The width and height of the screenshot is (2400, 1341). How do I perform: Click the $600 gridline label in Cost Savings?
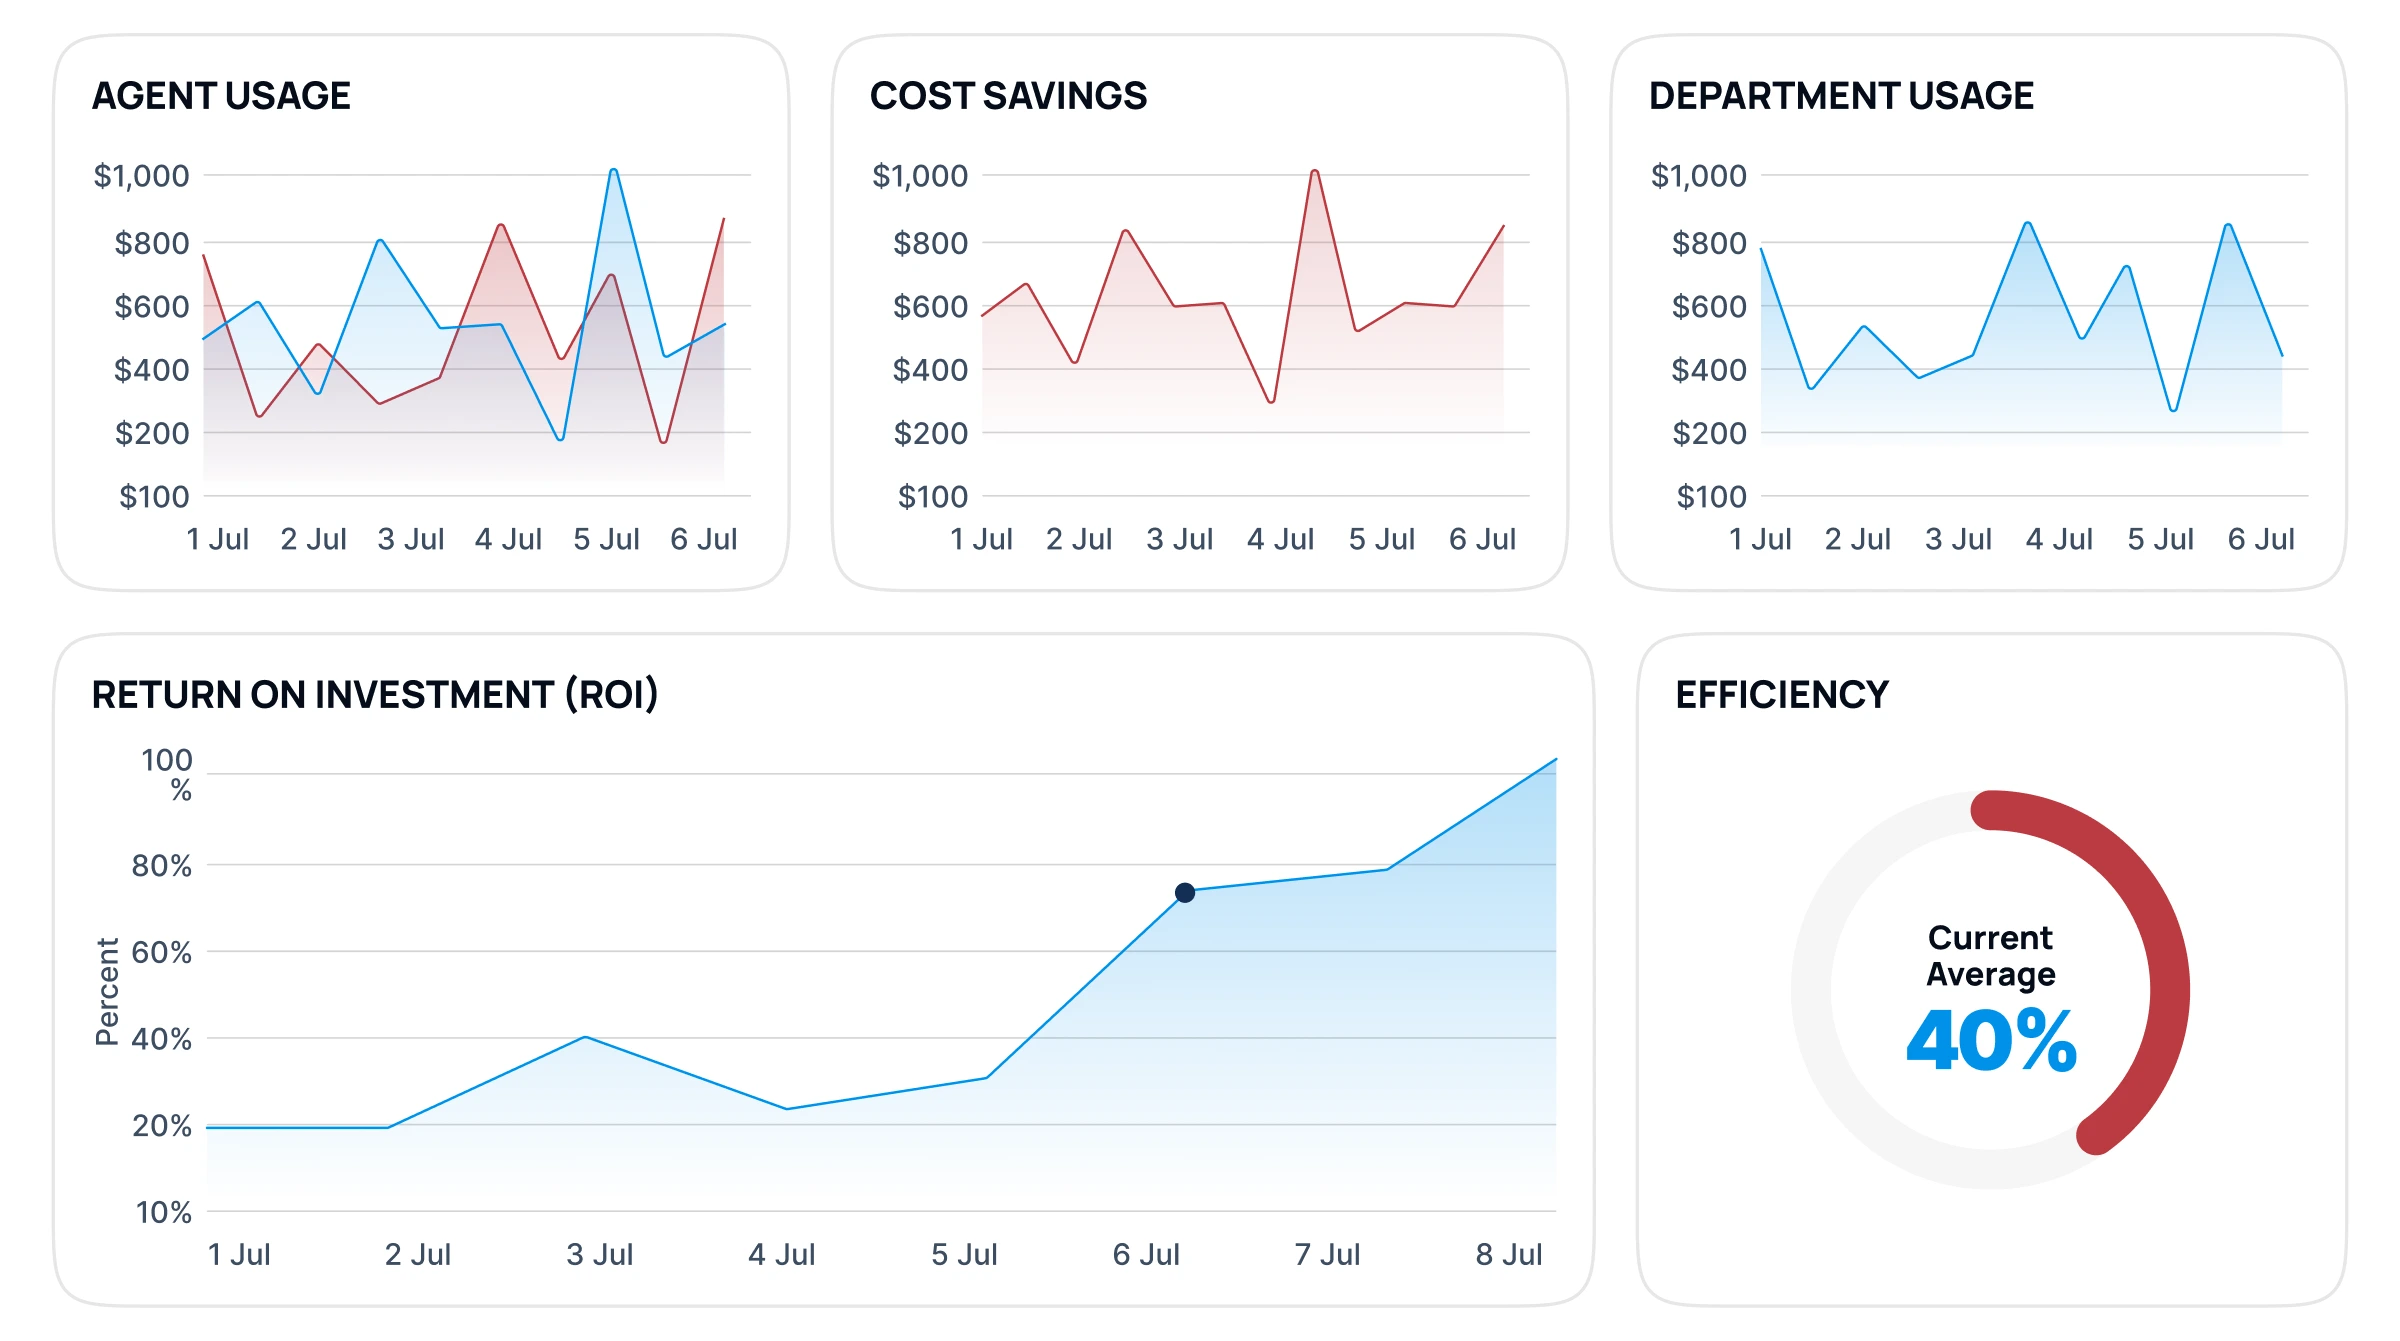coord(930,309)
